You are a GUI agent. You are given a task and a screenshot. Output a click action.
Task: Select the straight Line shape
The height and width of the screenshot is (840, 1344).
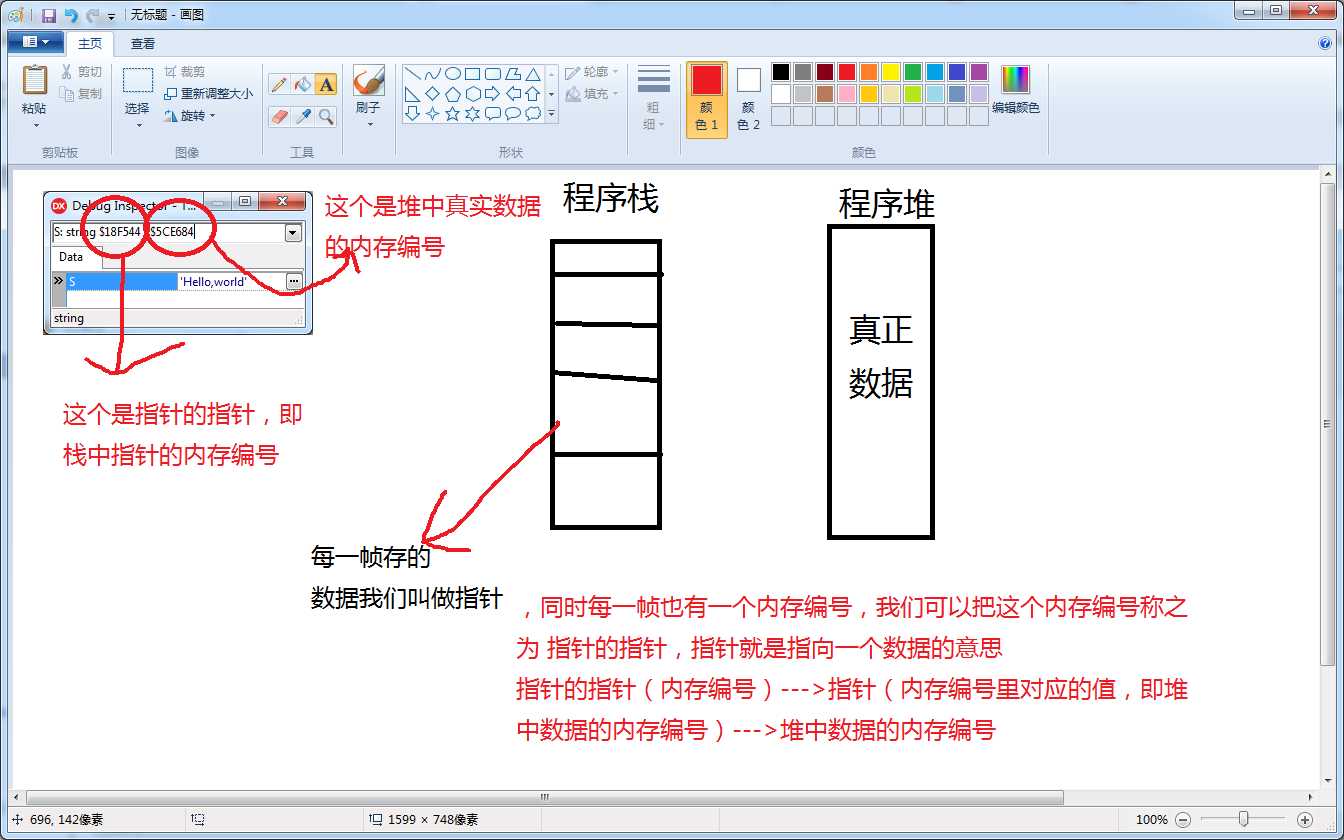pos(412,74)
